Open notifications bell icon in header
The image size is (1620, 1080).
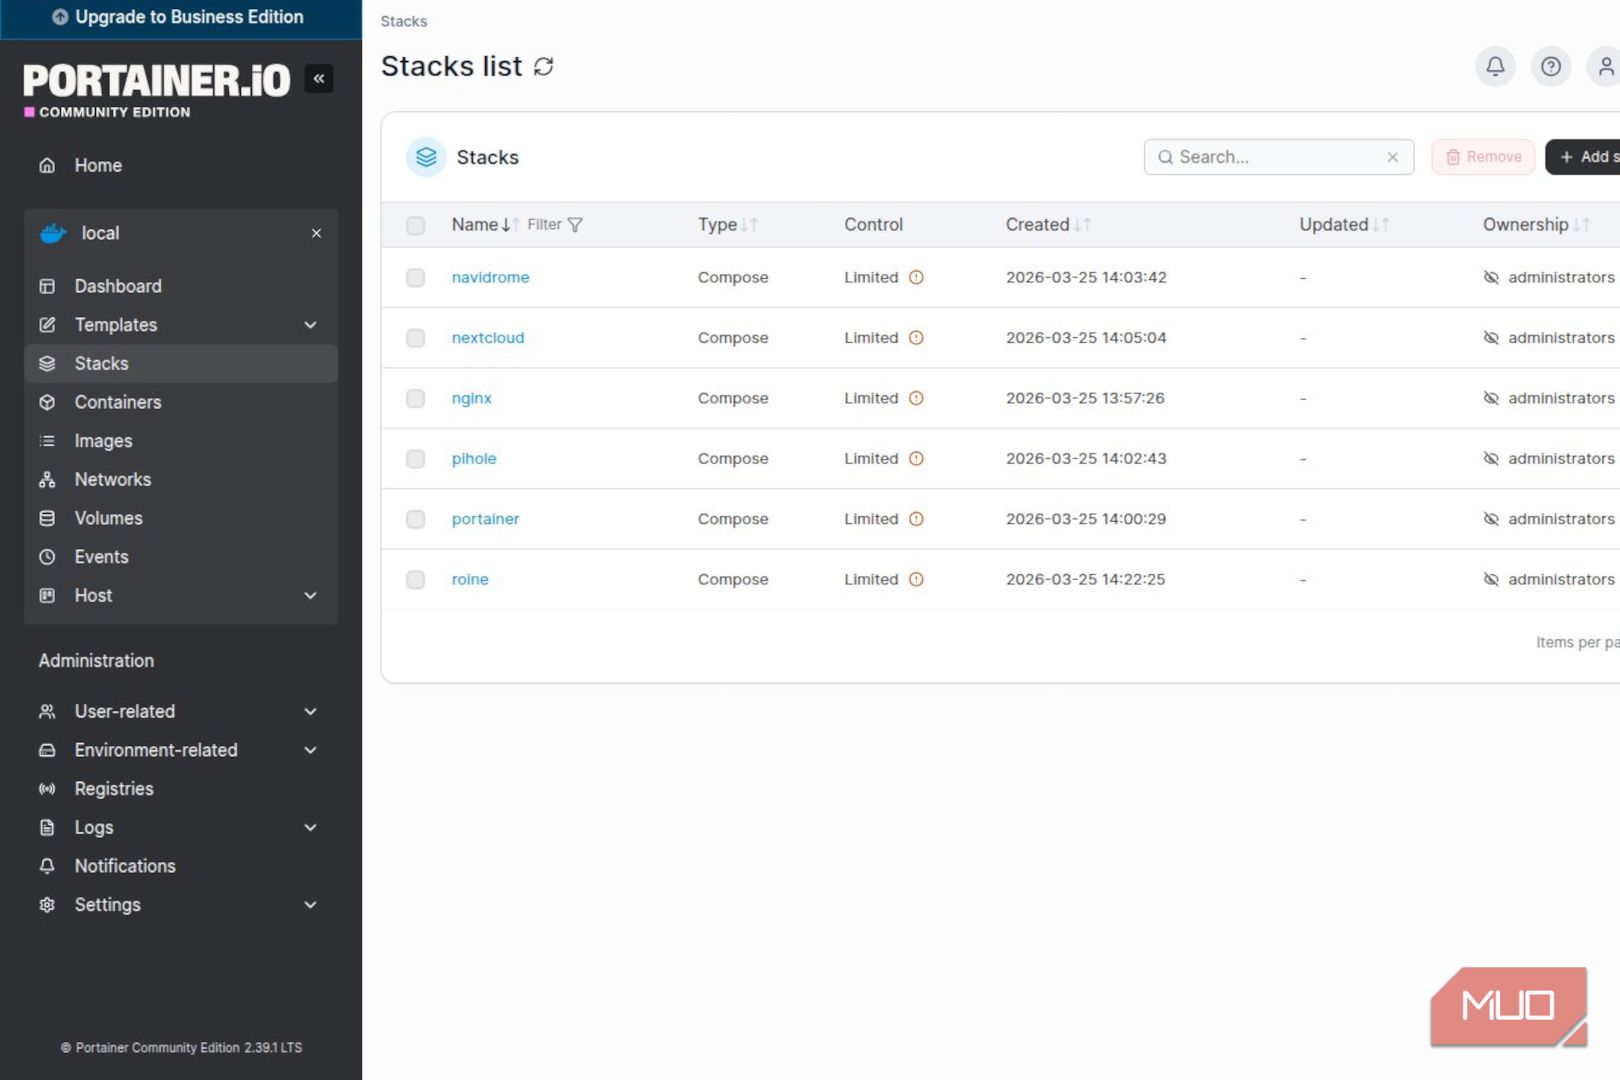click(x=1495, y=67)
